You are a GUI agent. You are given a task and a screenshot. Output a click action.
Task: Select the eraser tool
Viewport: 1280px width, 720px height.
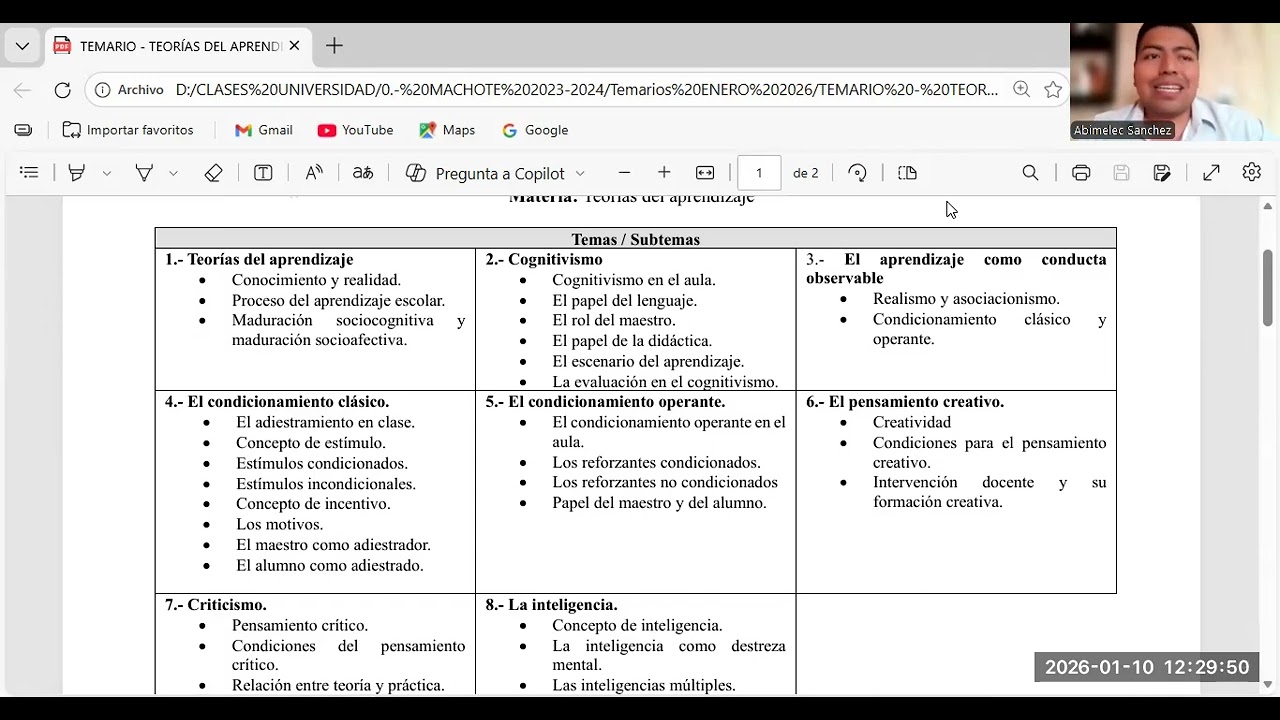click(213, 173)
